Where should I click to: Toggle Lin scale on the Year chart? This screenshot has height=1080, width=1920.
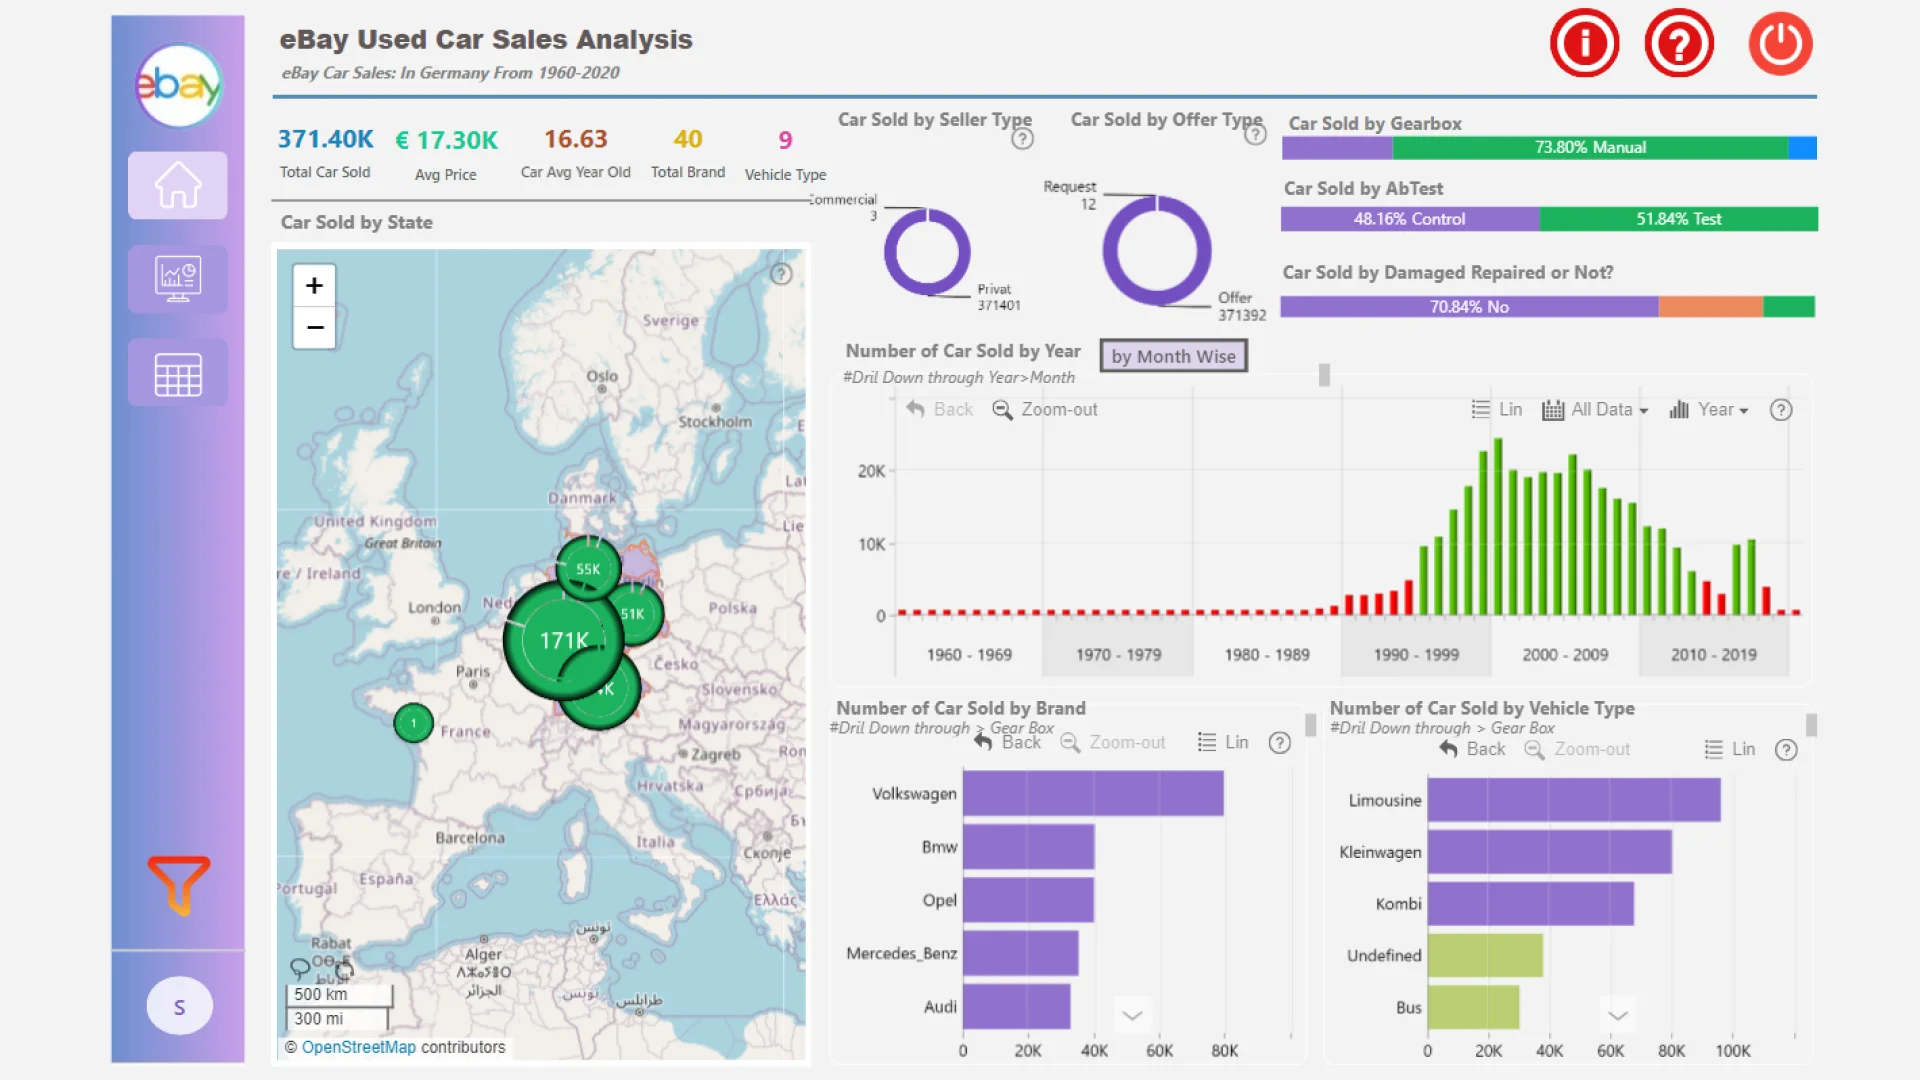(x=1497, y=409)
